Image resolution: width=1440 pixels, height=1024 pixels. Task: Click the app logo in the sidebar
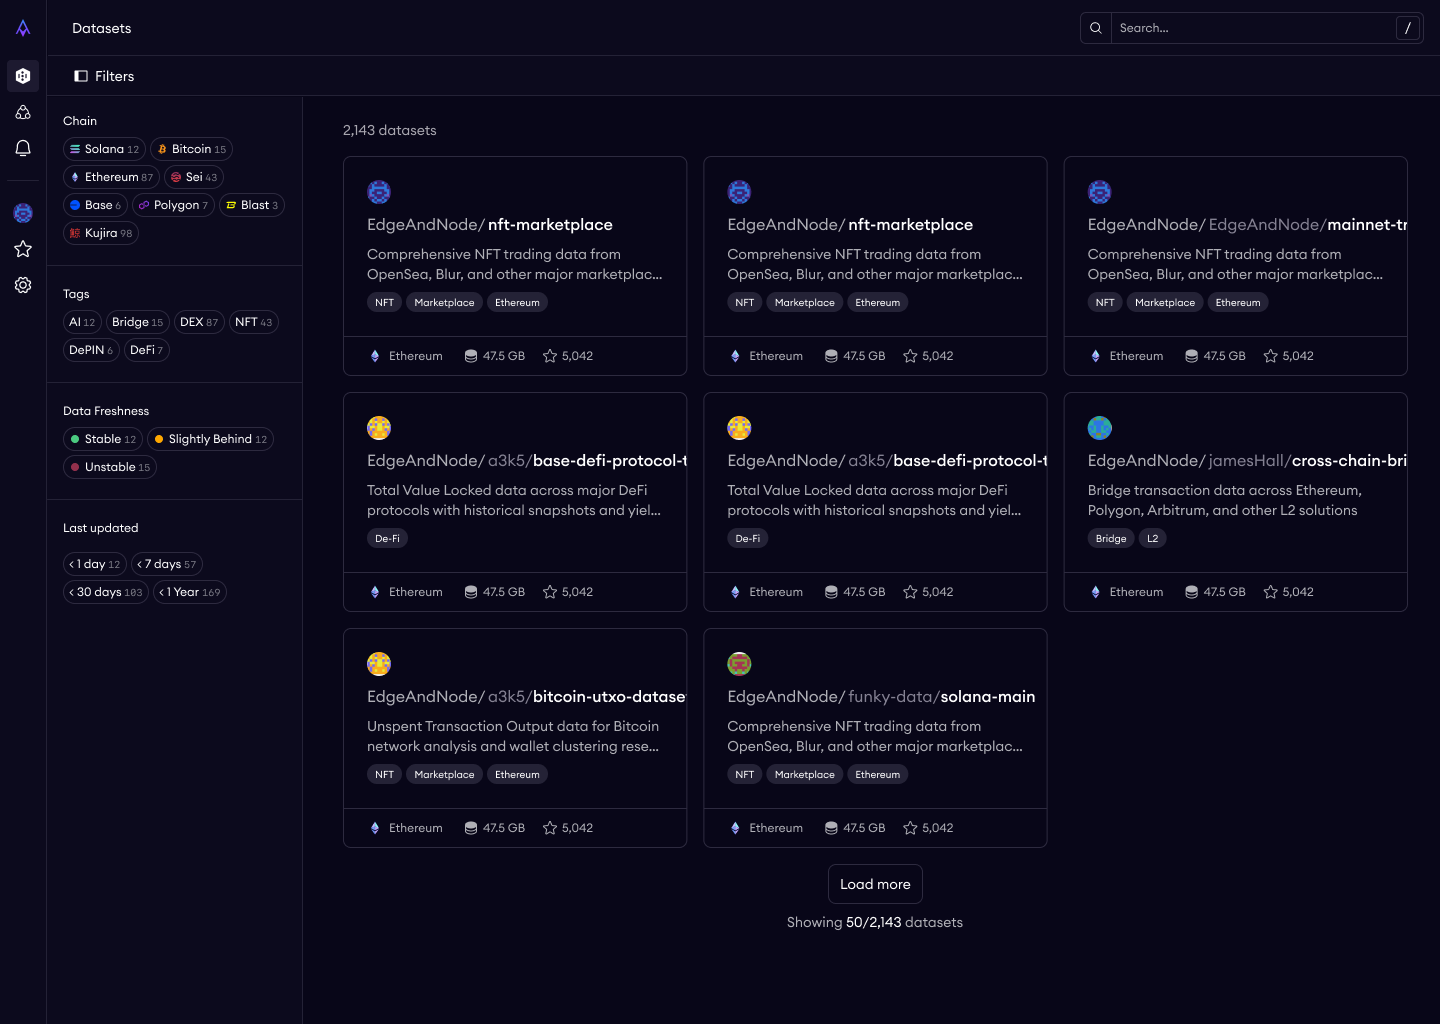click(x=23, y=28)
